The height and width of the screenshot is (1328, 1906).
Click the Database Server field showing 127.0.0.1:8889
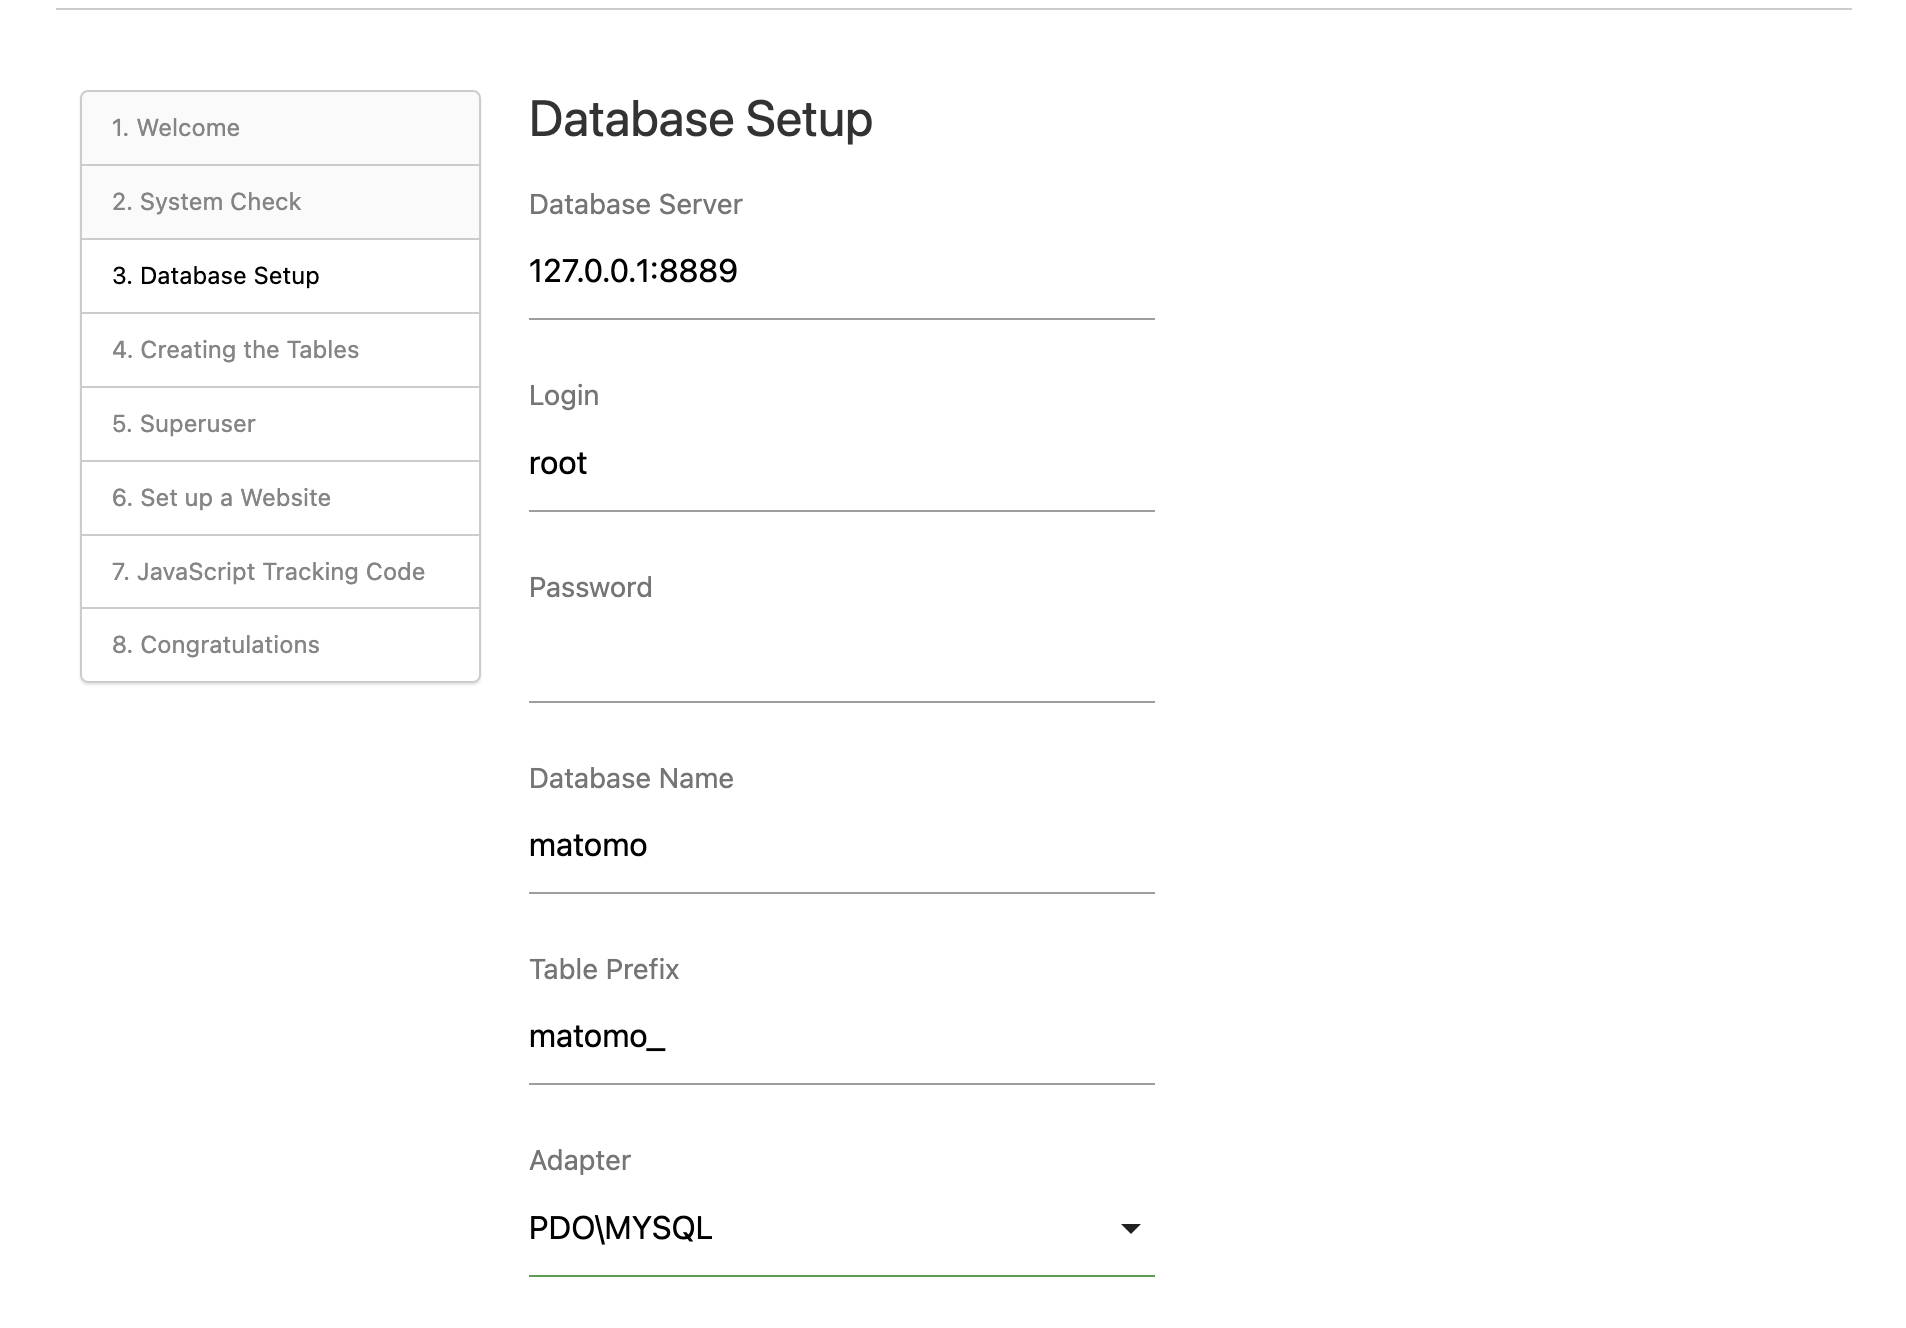point(840,271)
